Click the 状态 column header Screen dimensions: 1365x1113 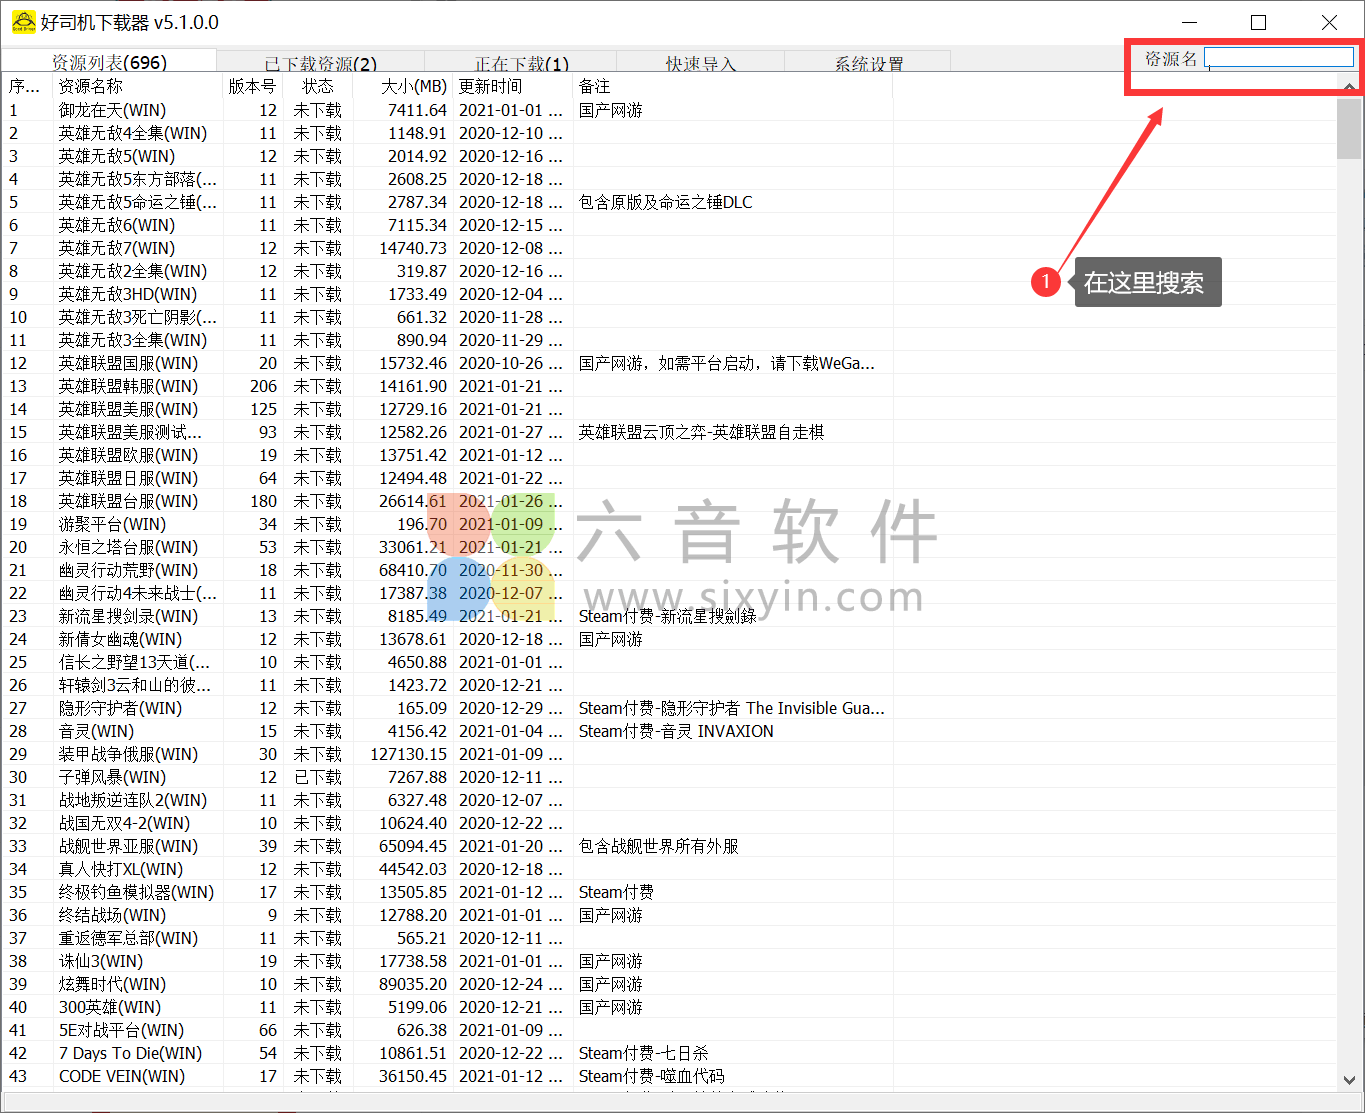(317, 86)
